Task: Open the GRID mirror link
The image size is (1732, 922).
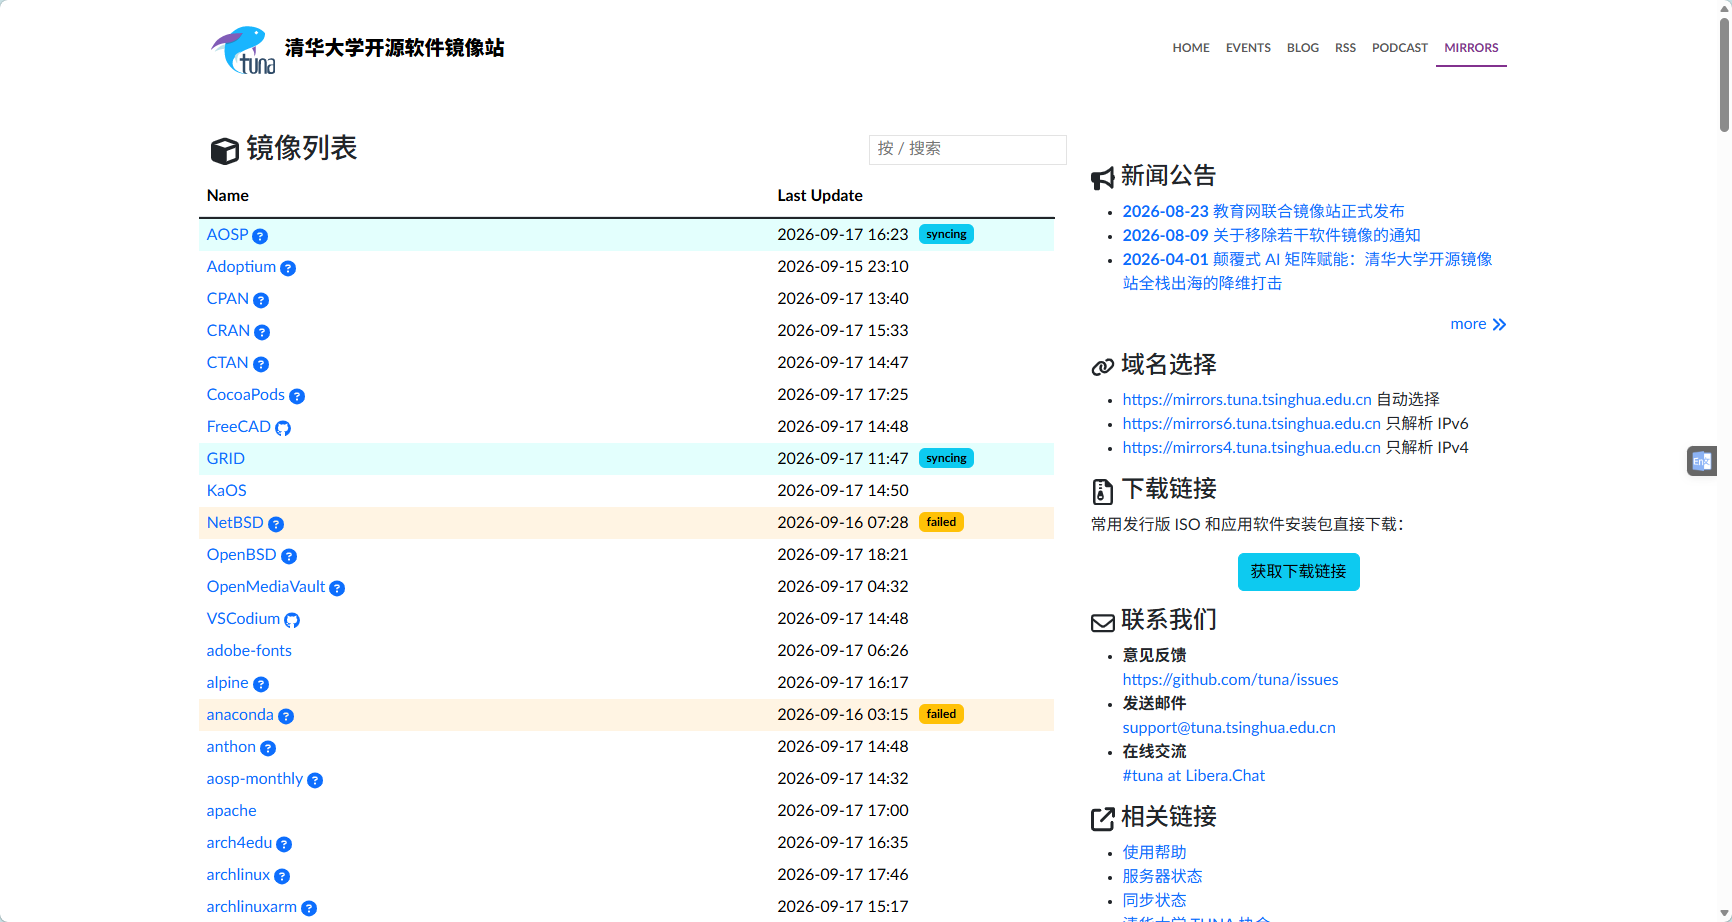Action: coord(225,458)
